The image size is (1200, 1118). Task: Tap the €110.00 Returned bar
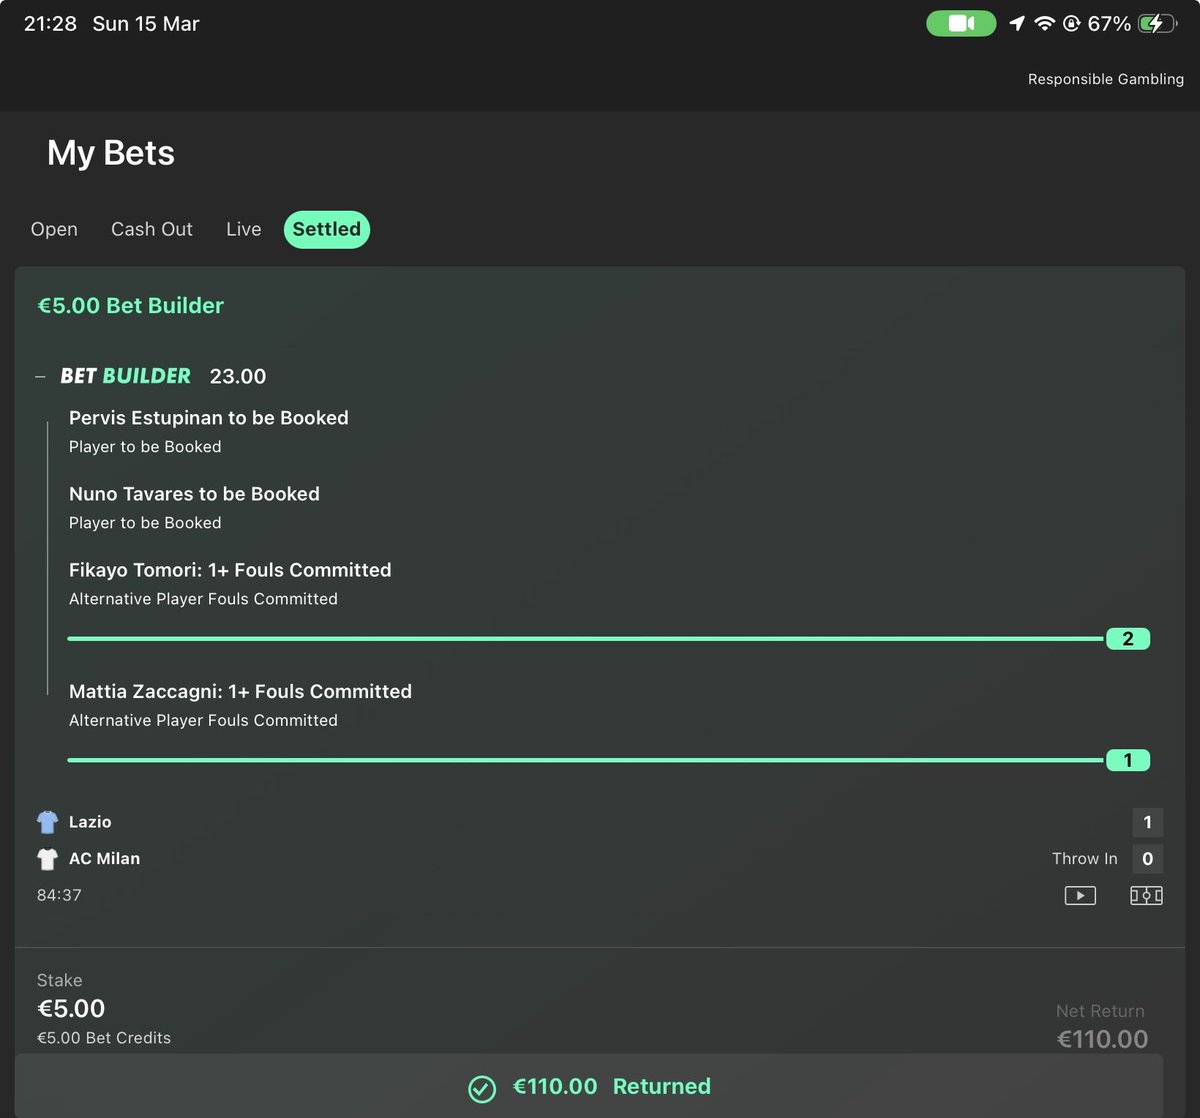pyautogui.click(x=589, y=1086)
